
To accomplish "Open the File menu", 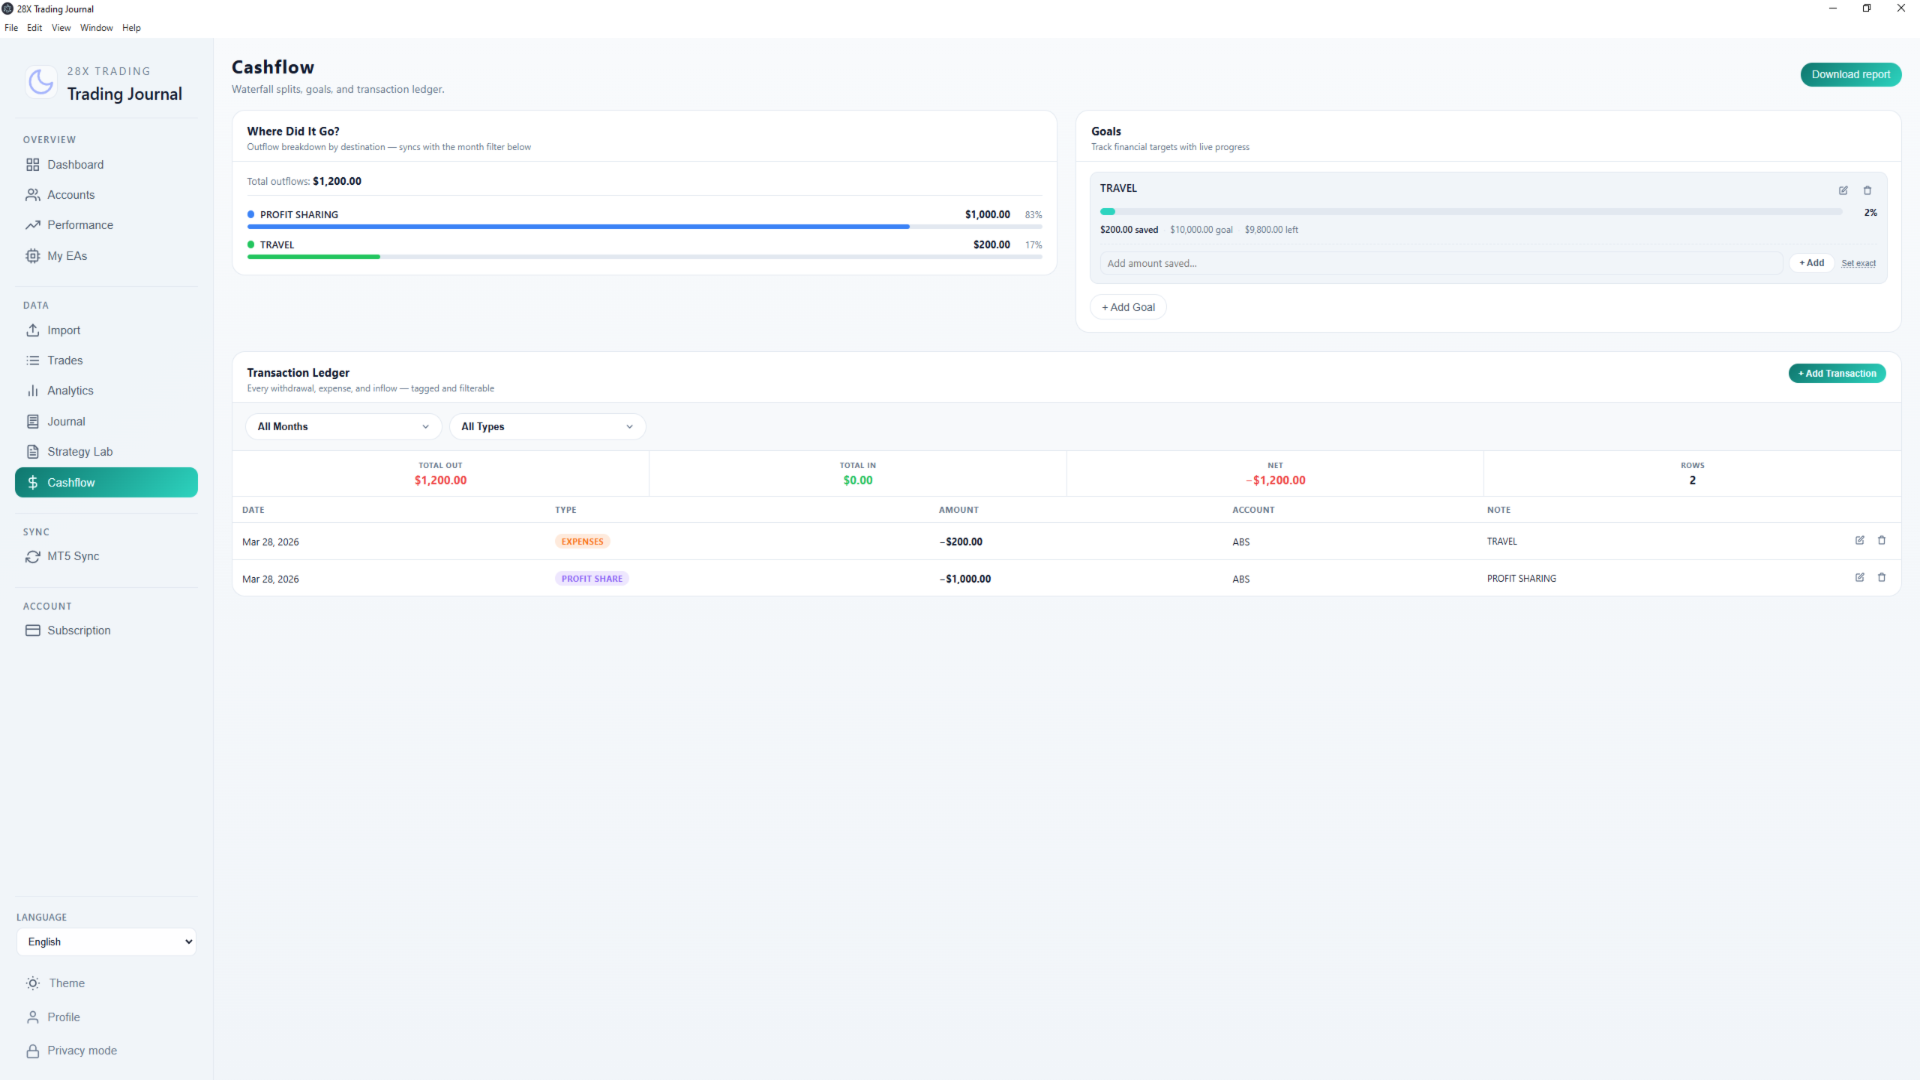I will 11,28.
